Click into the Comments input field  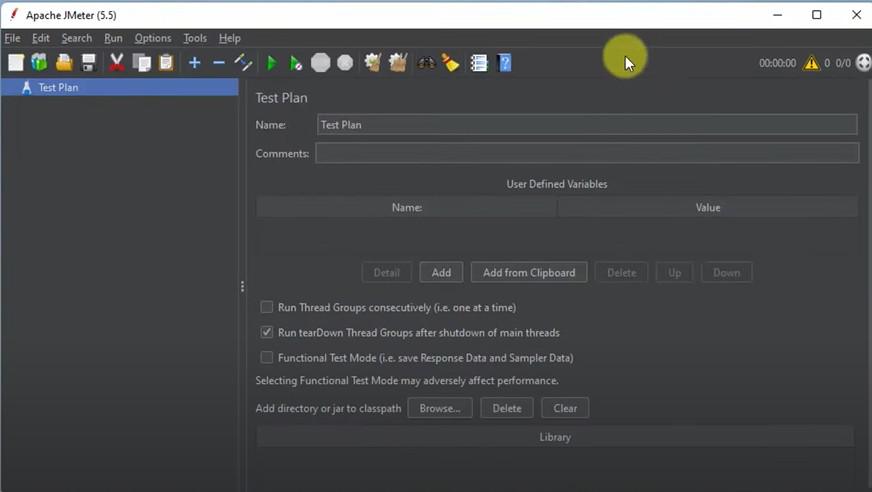coord(587,153)
